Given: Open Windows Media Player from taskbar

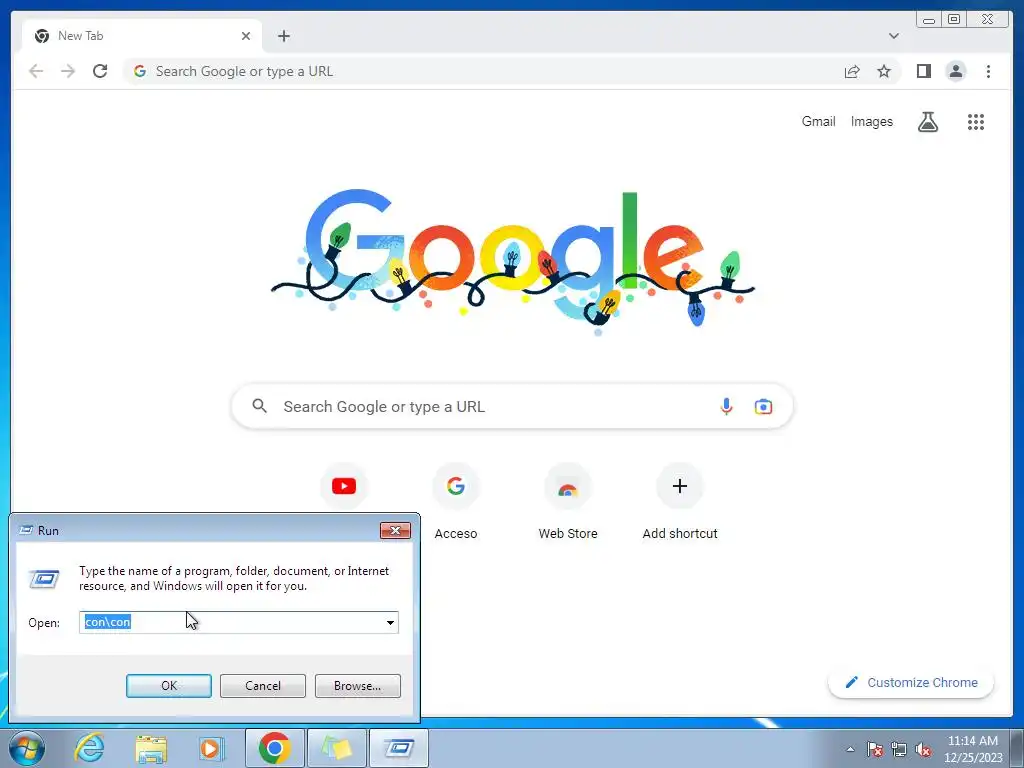Looking at the screenshot, I should tap(210, 748).
